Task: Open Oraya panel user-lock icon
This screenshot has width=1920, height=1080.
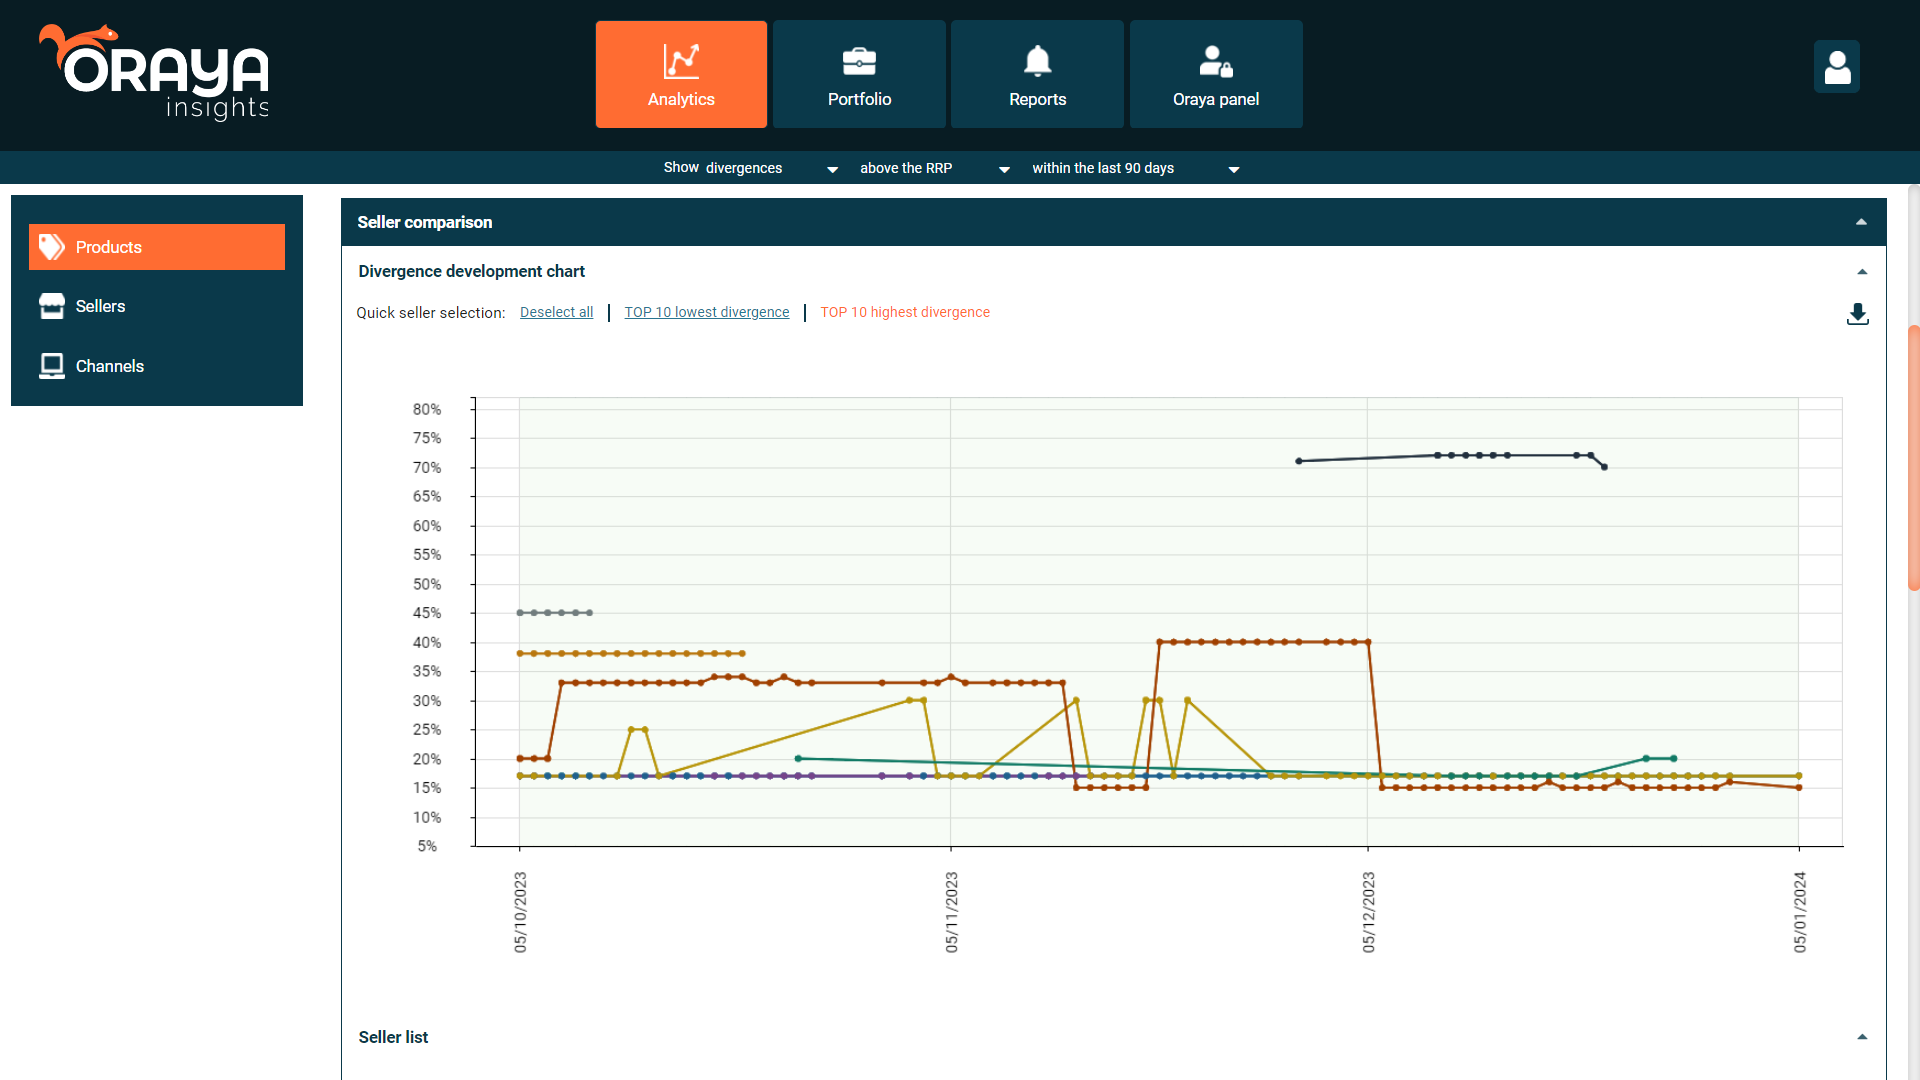Action: (x=1215, y=60)
